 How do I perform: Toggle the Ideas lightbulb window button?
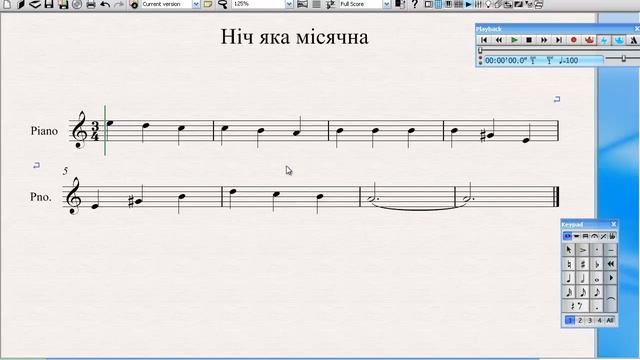(x=488, y=4)
